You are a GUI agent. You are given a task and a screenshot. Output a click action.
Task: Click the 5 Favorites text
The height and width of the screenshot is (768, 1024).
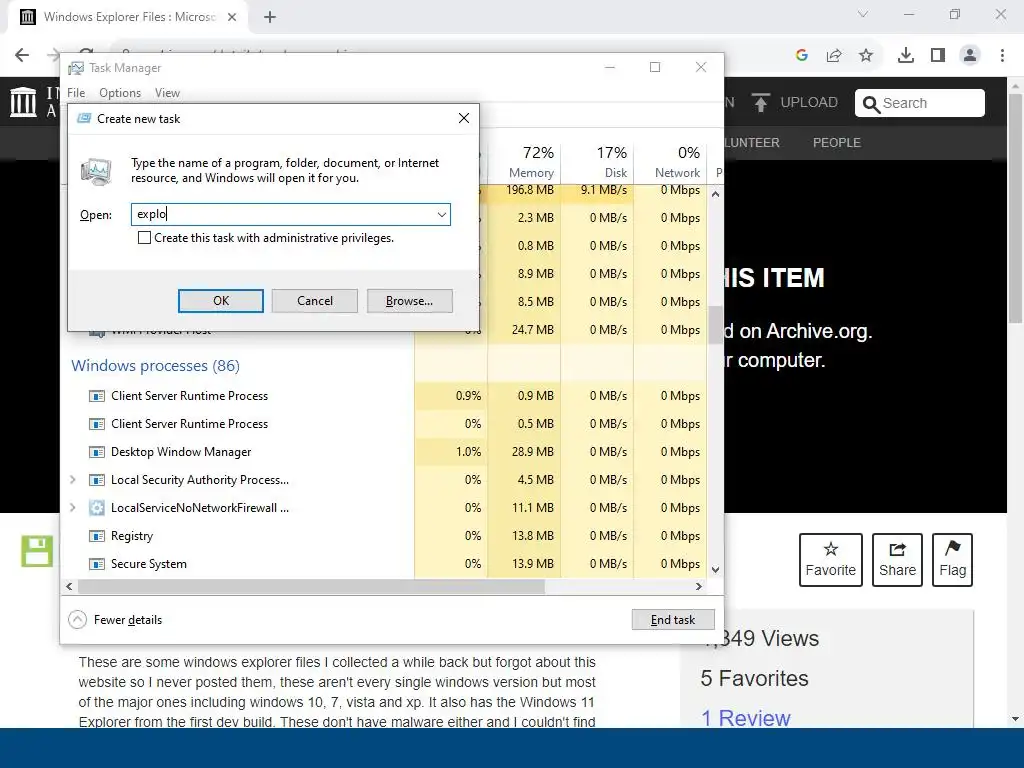(x=754, y=679)
